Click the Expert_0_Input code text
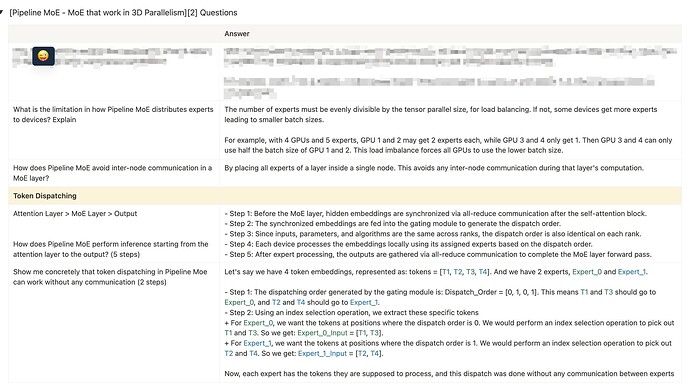Screen dimensions: 690x391 pos(322,333)
